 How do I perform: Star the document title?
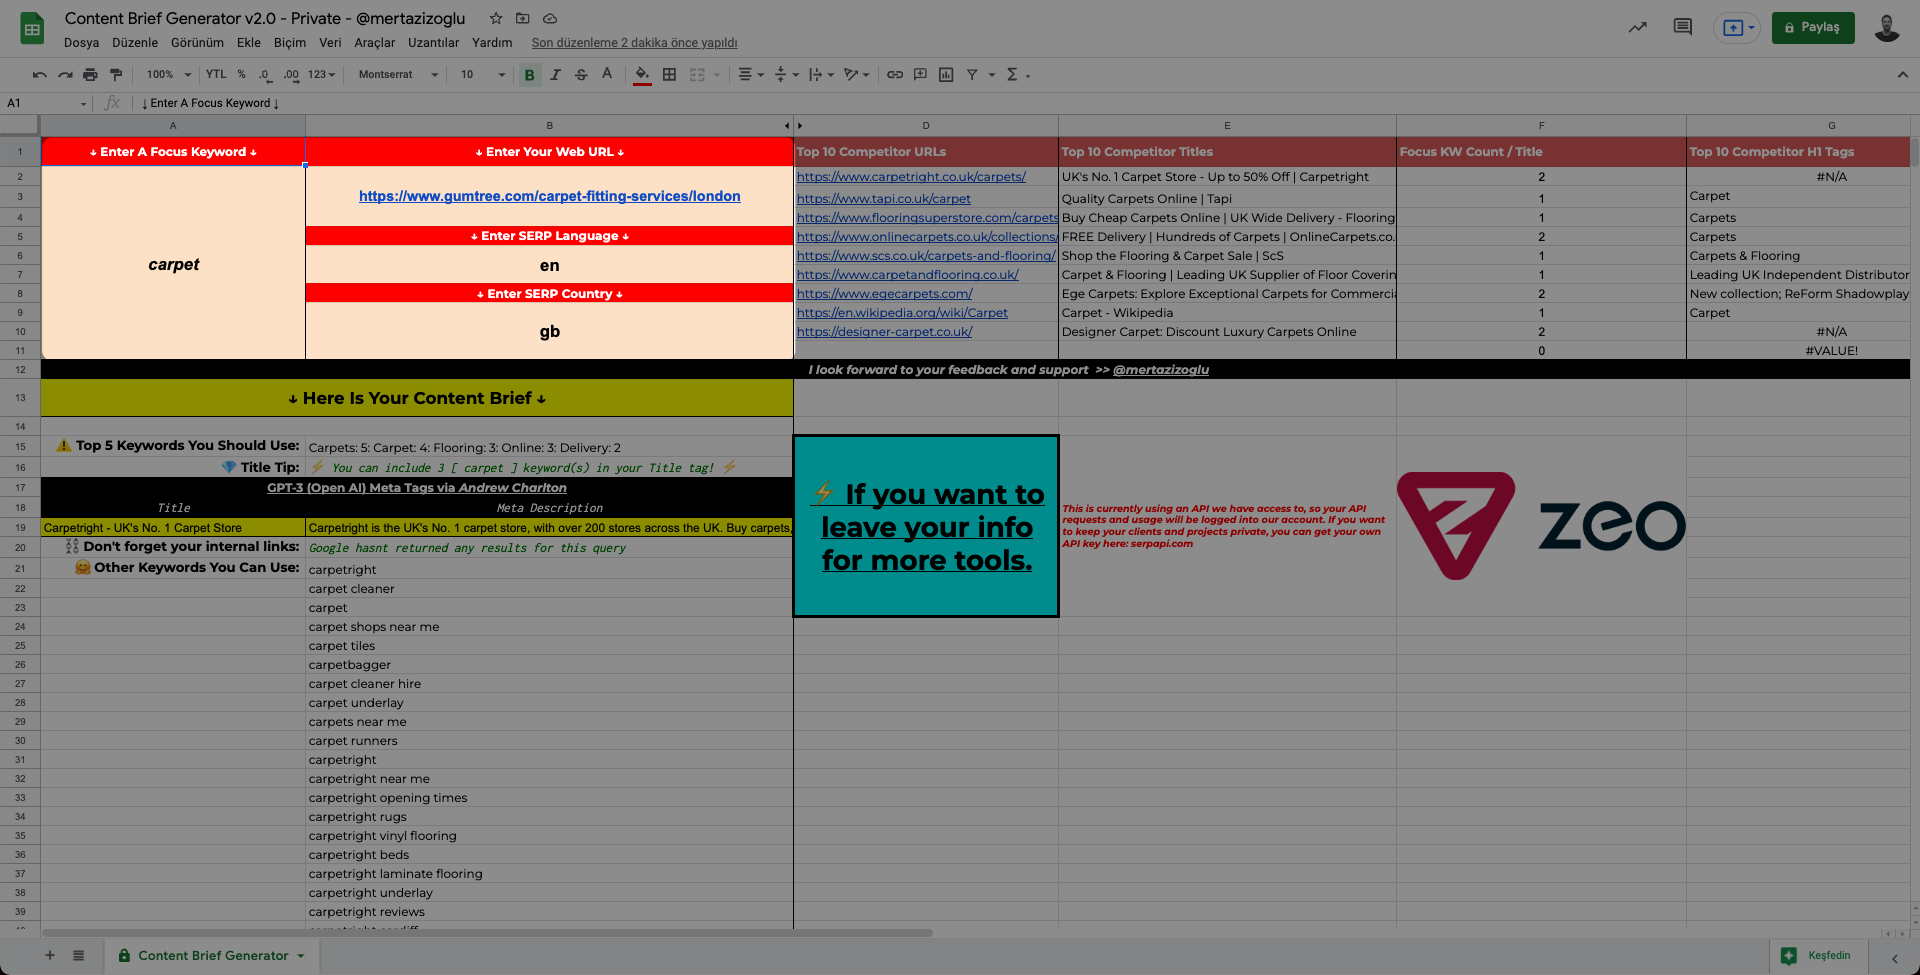point(496,18)
